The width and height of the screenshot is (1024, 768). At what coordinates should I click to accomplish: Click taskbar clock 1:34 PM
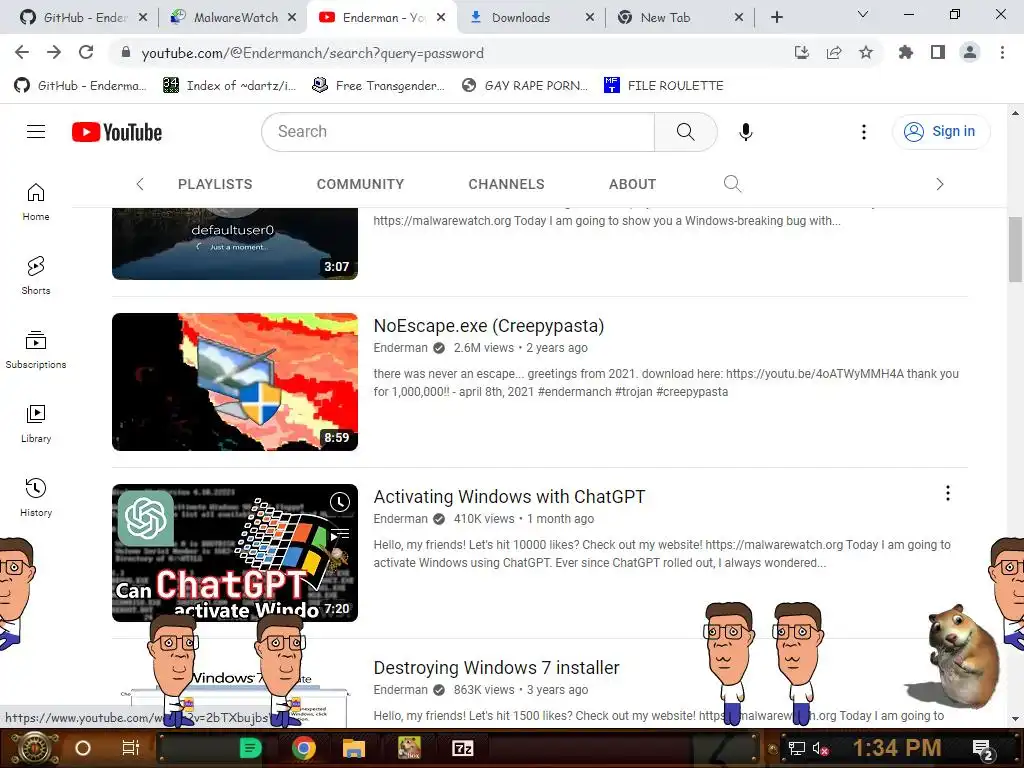tap(897, 748)
